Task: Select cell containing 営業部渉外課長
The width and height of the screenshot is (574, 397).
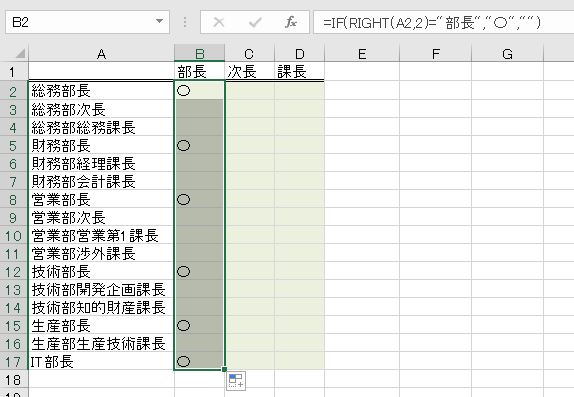Action: click(x=101, y=253)
